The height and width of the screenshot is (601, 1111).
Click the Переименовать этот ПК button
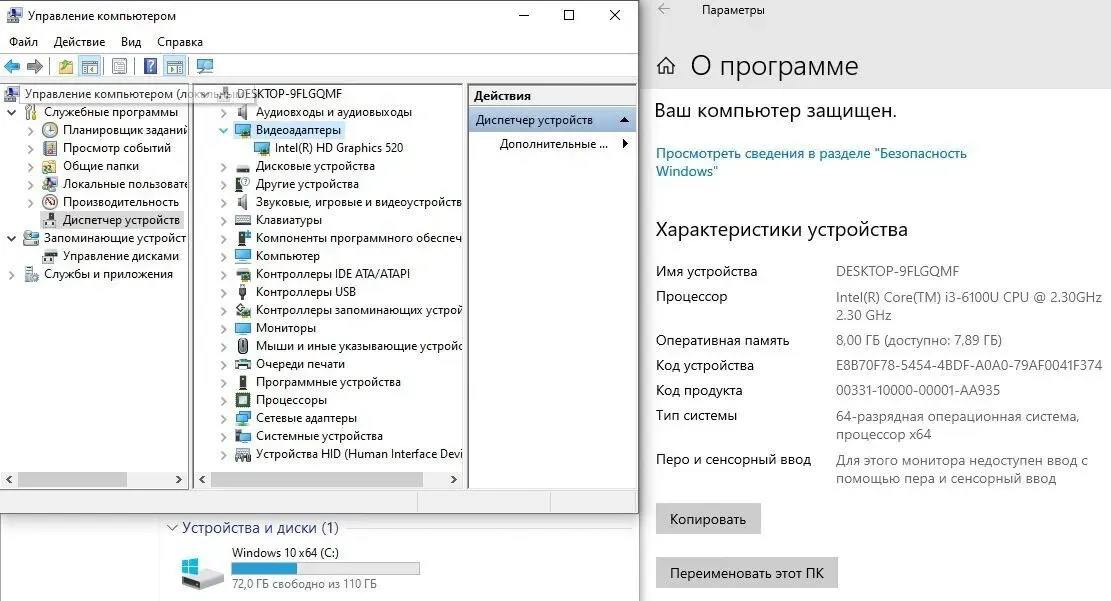click(x=746, y=574)
